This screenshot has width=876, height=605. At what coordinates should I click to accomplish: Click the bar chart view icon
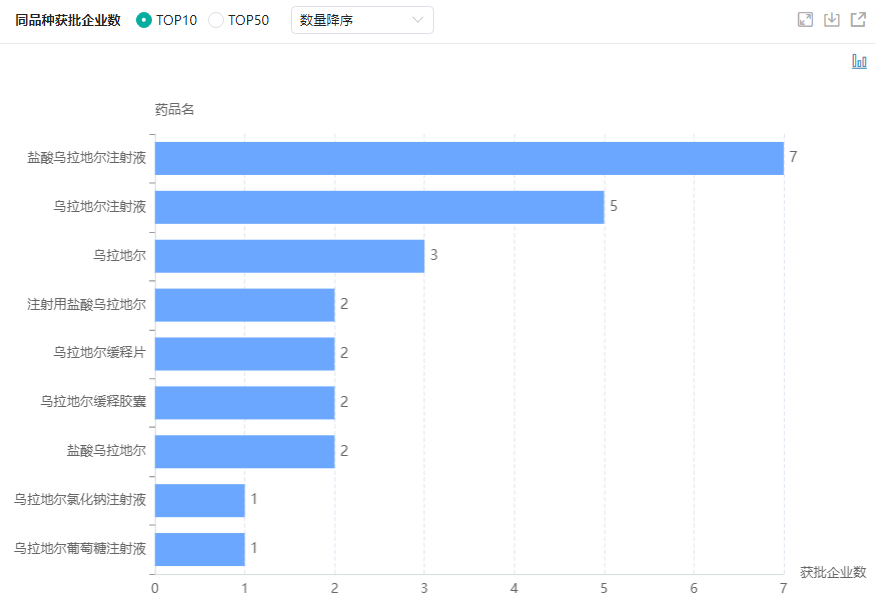click(x=859, y=62)
